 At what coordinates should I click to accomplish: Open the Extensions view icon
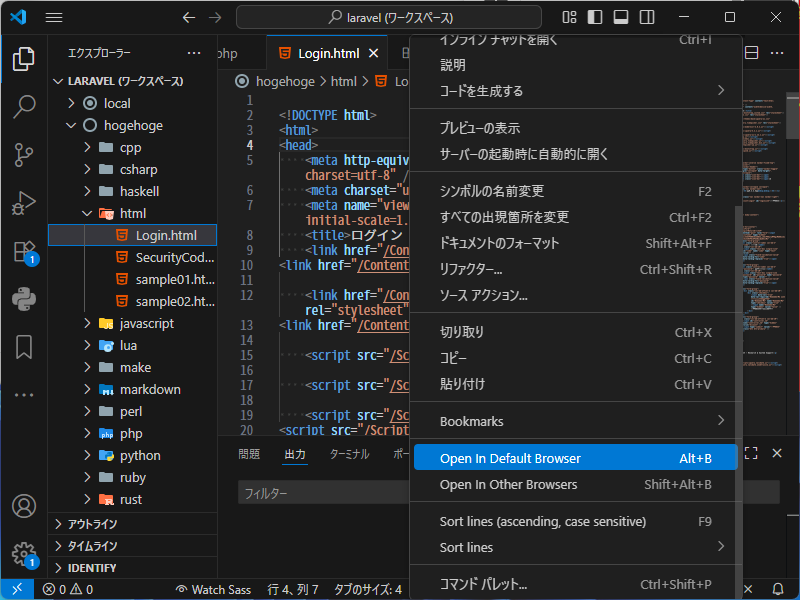24,251
